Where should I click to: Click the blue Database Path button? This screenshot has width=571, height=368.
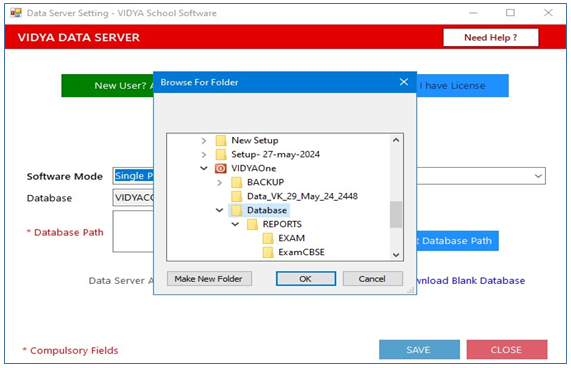(x=457, y=241)
